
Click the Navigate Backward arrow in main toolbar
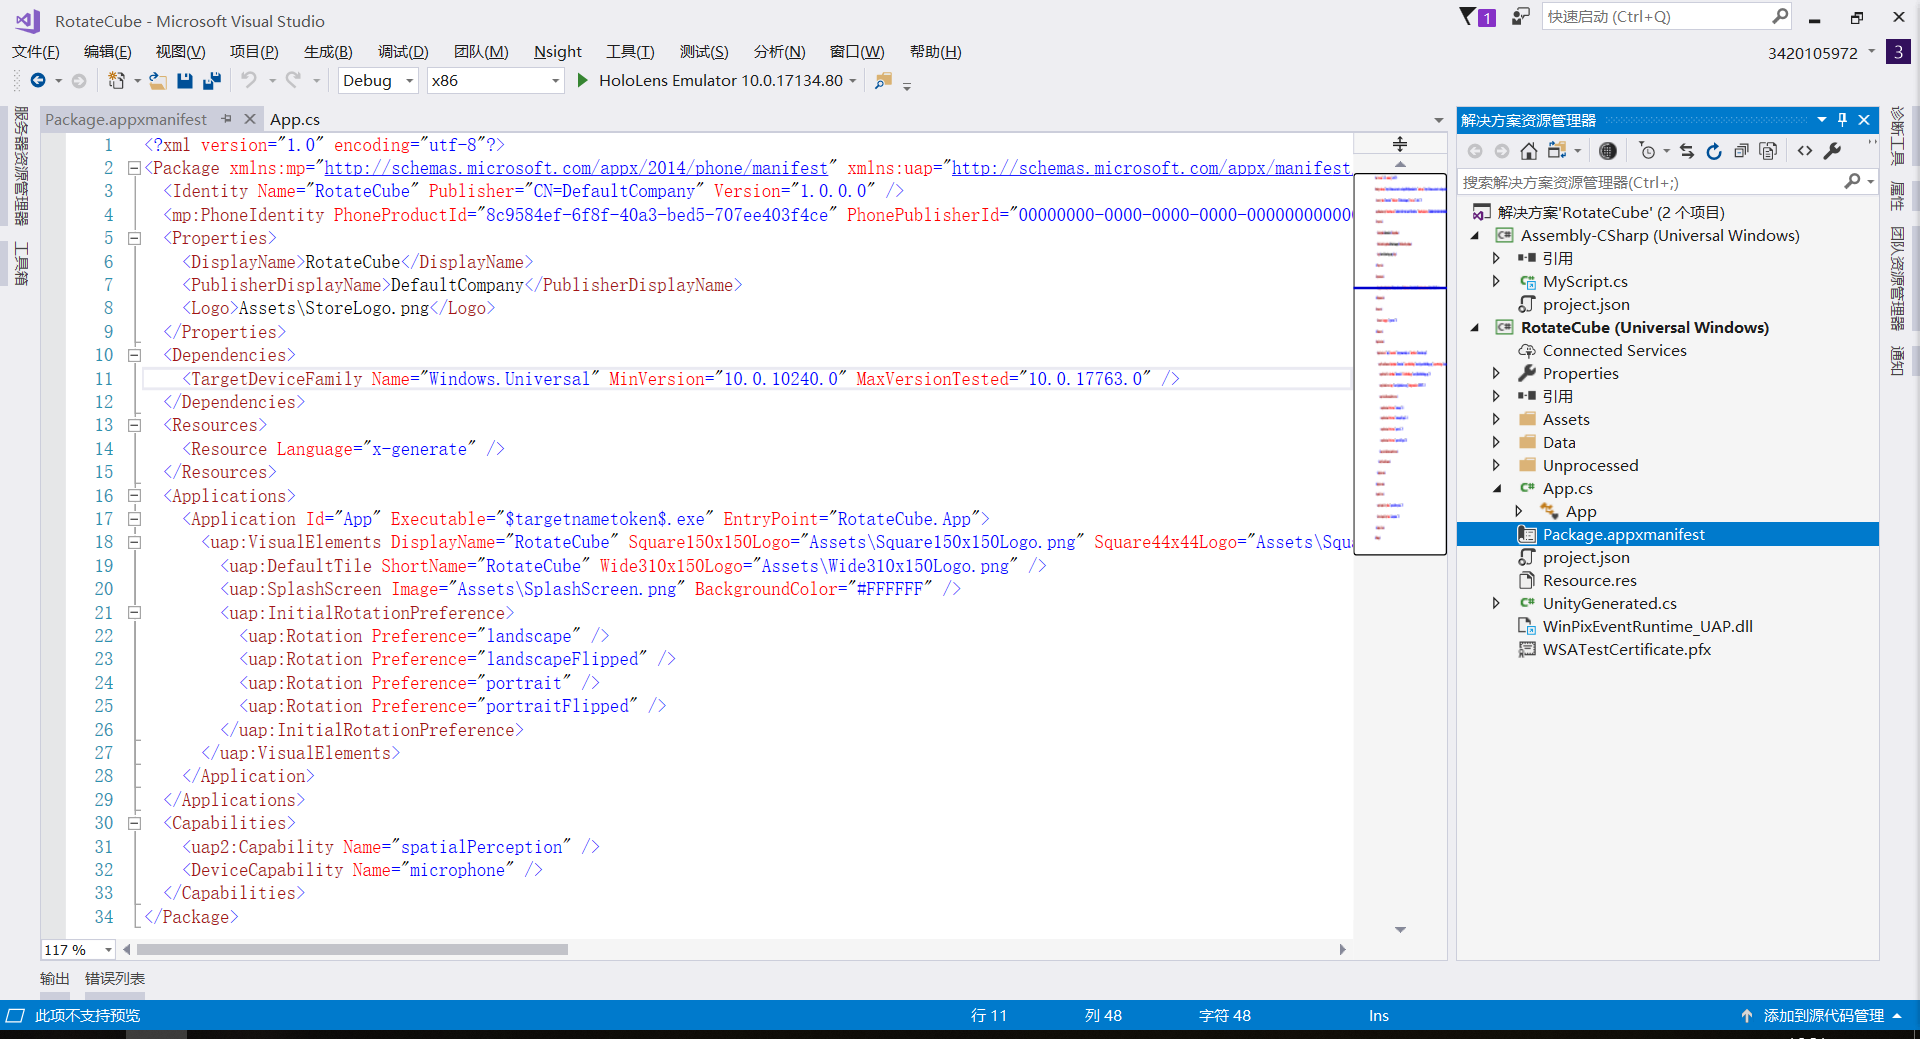[38, 81]
